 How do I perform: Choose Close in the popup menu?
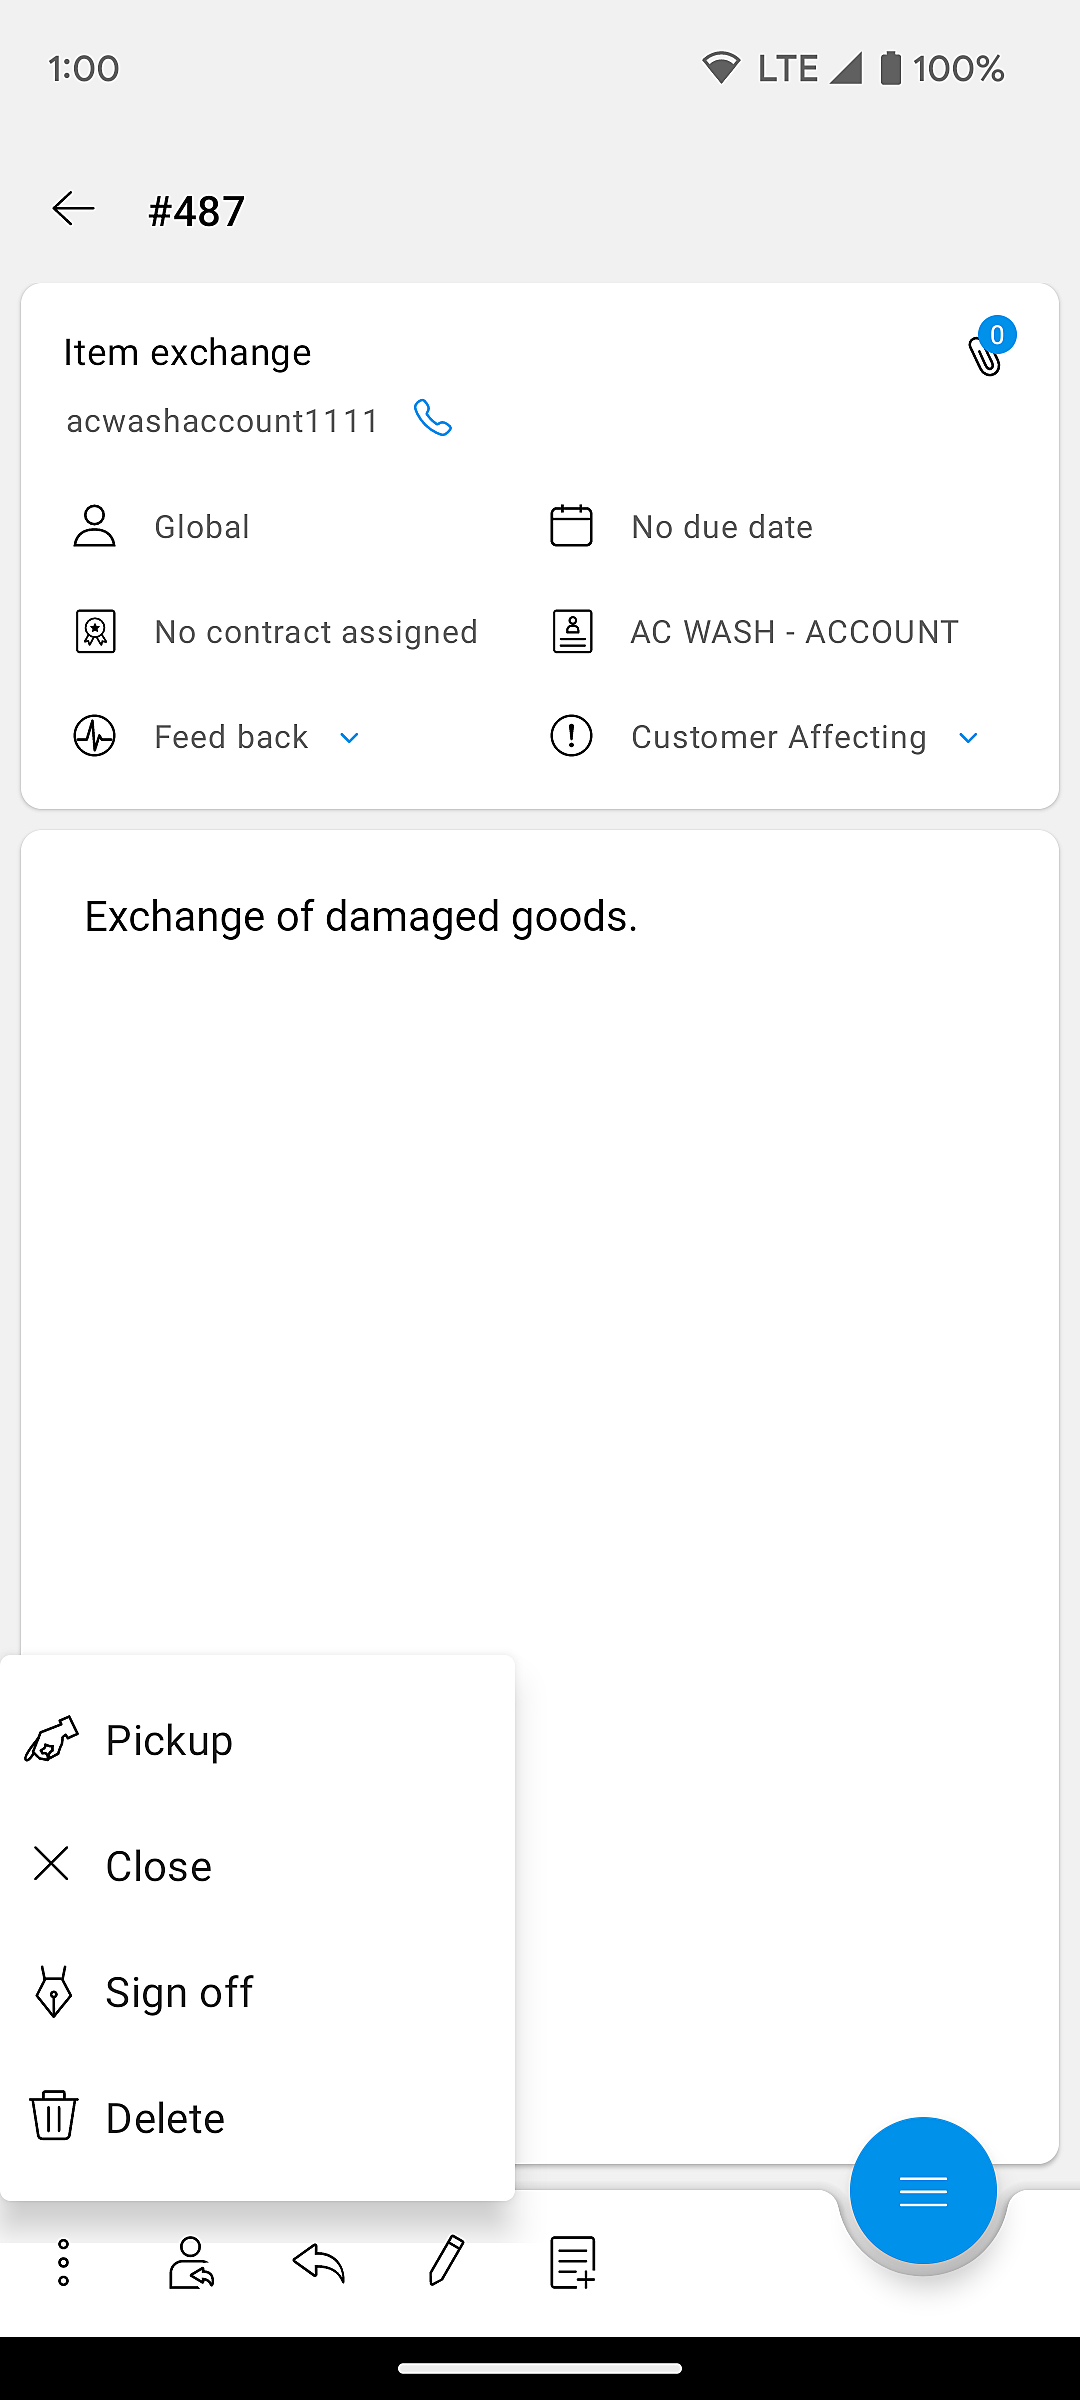[158, 1866]
